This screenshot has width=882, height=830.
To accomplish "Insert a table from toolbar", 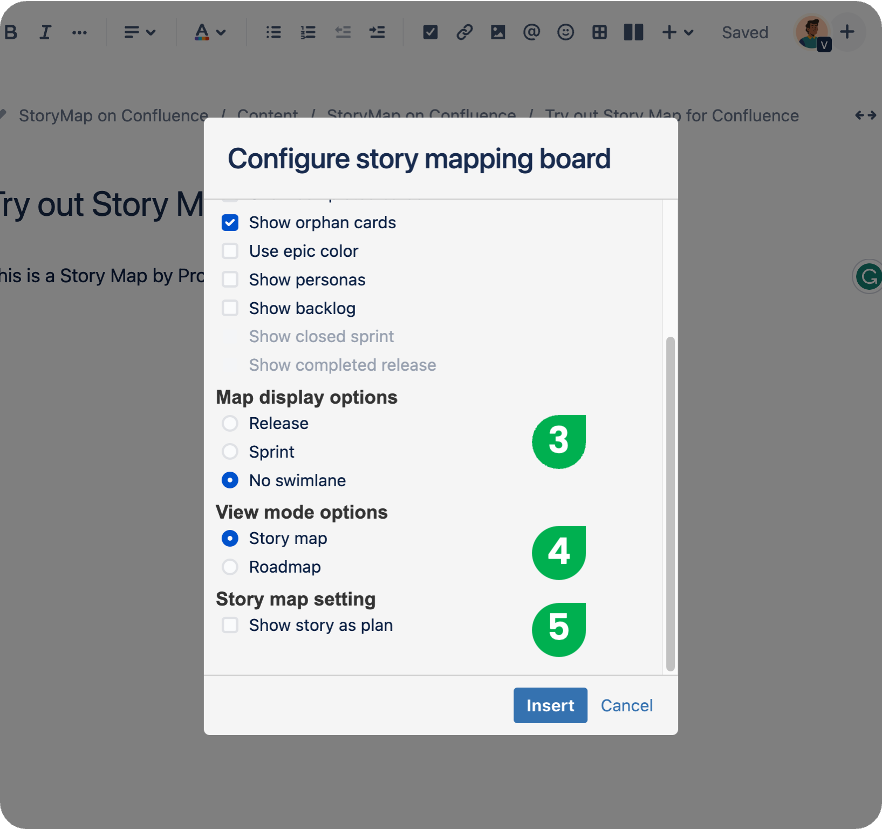I will [x=600, y=32].
